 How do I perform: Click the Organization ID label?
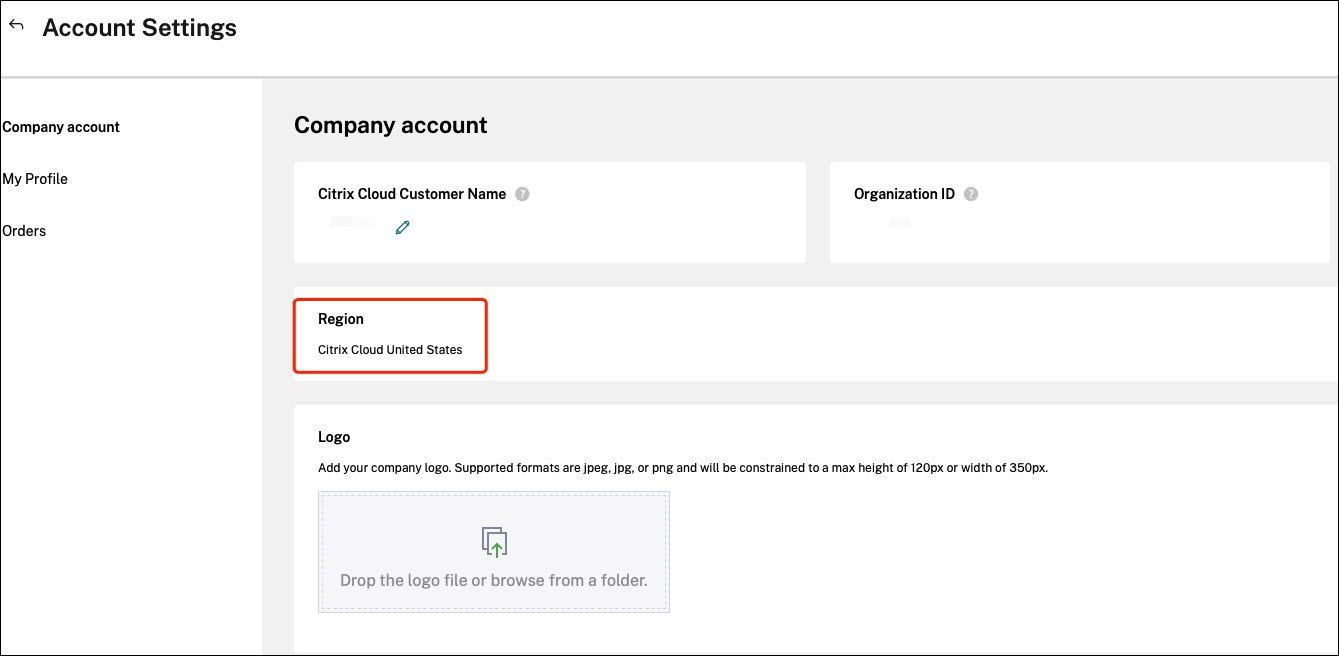click(904, 194)
